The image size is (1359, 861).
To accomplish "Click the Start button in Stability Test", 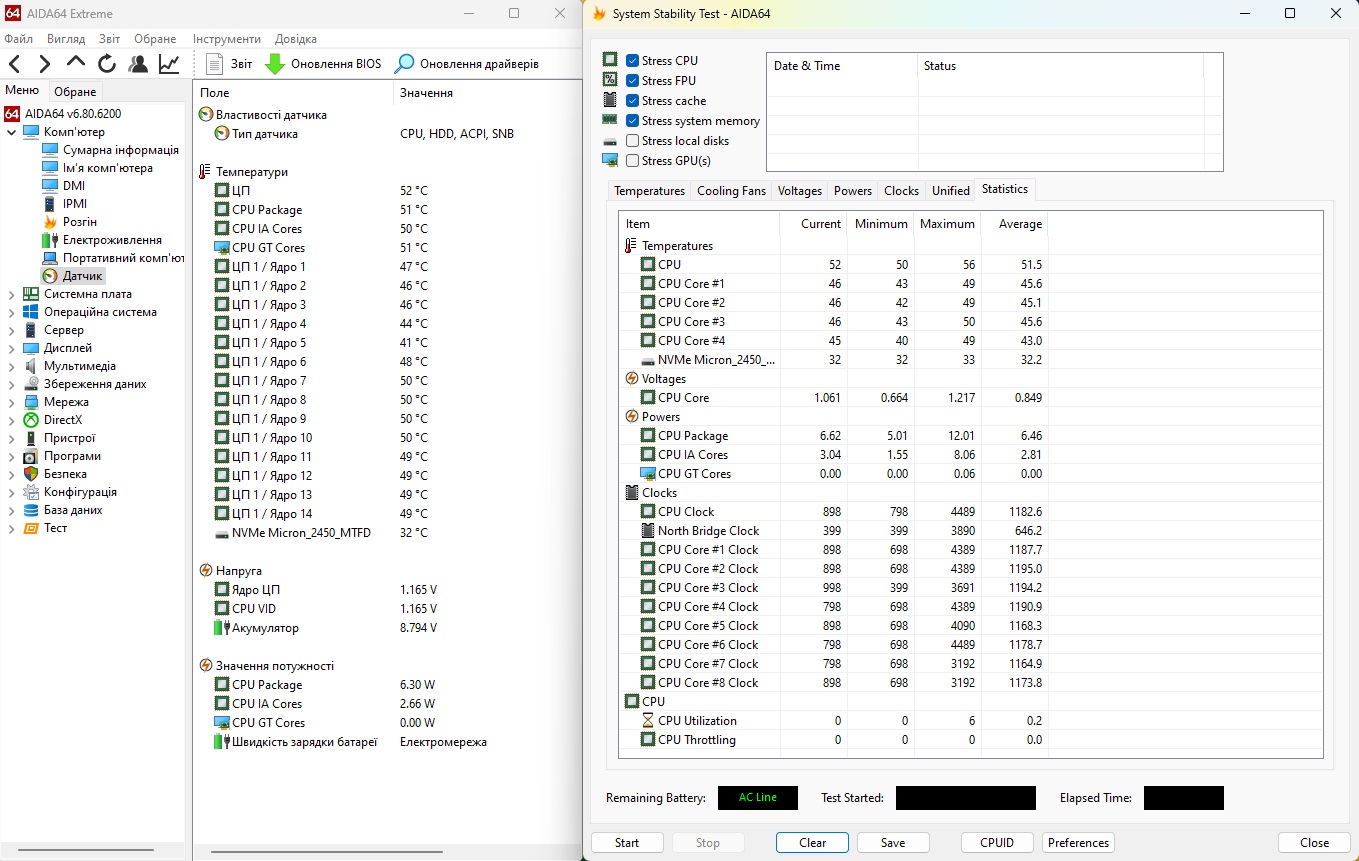I will pos(627,843).
